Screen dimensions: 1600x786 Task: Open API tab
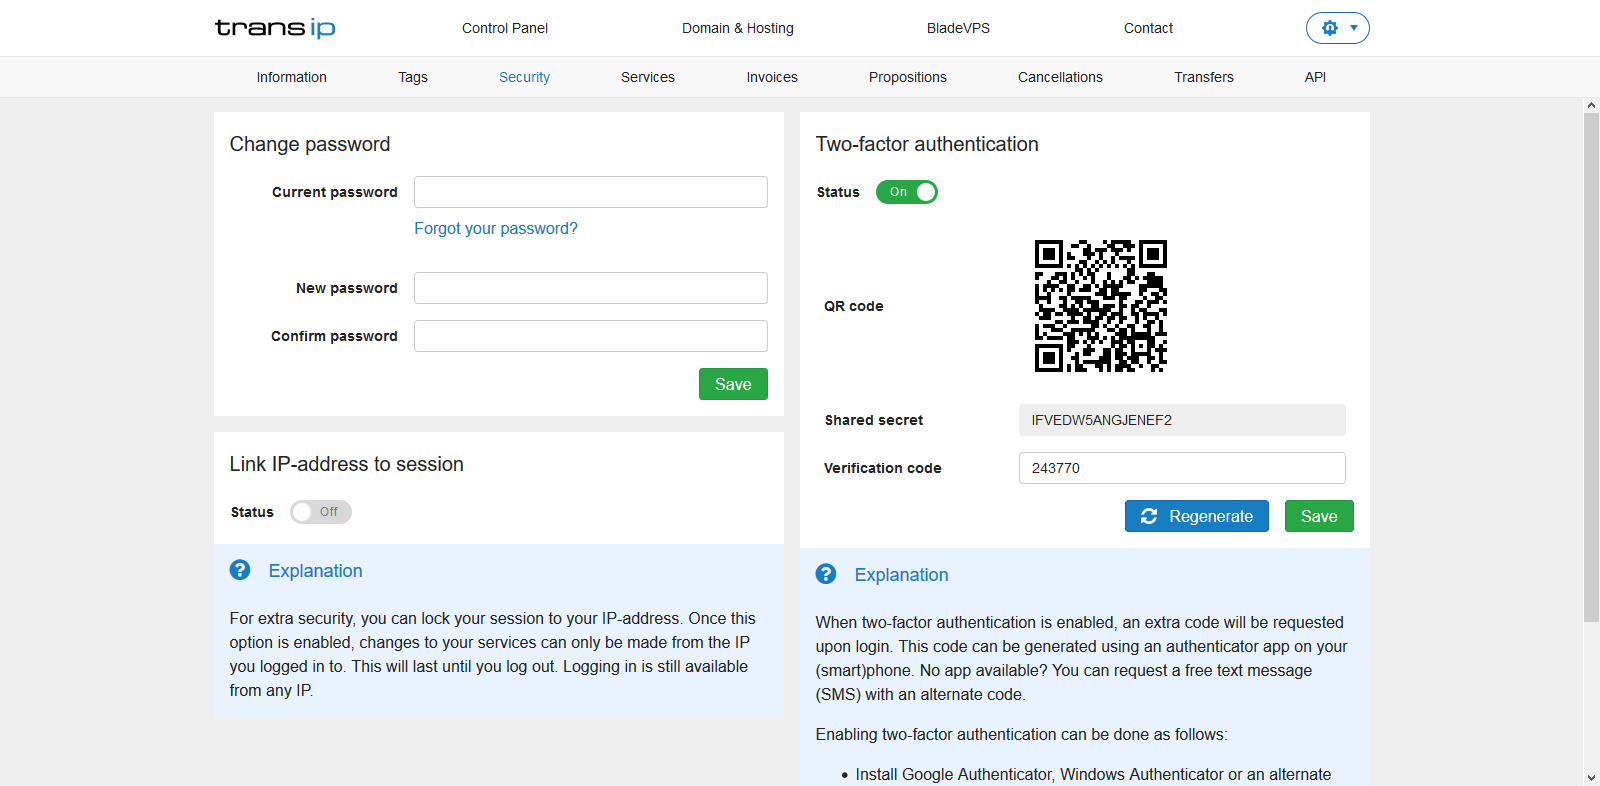pyautogui.click(x=1315, y=77)
